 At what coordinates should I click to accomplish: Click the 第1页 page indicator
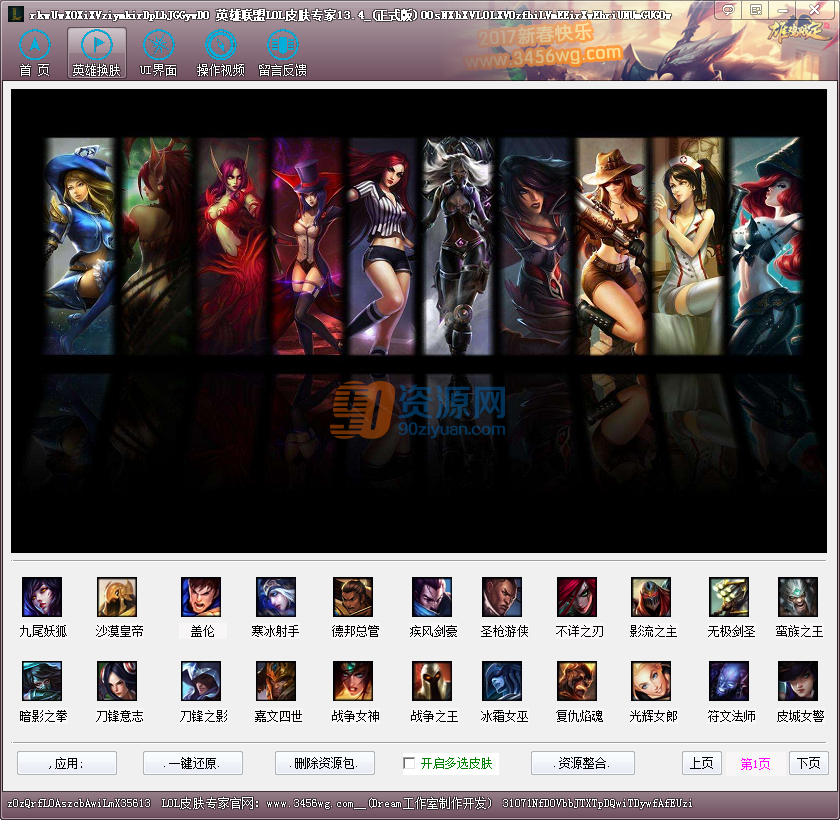tap(755, 764)
